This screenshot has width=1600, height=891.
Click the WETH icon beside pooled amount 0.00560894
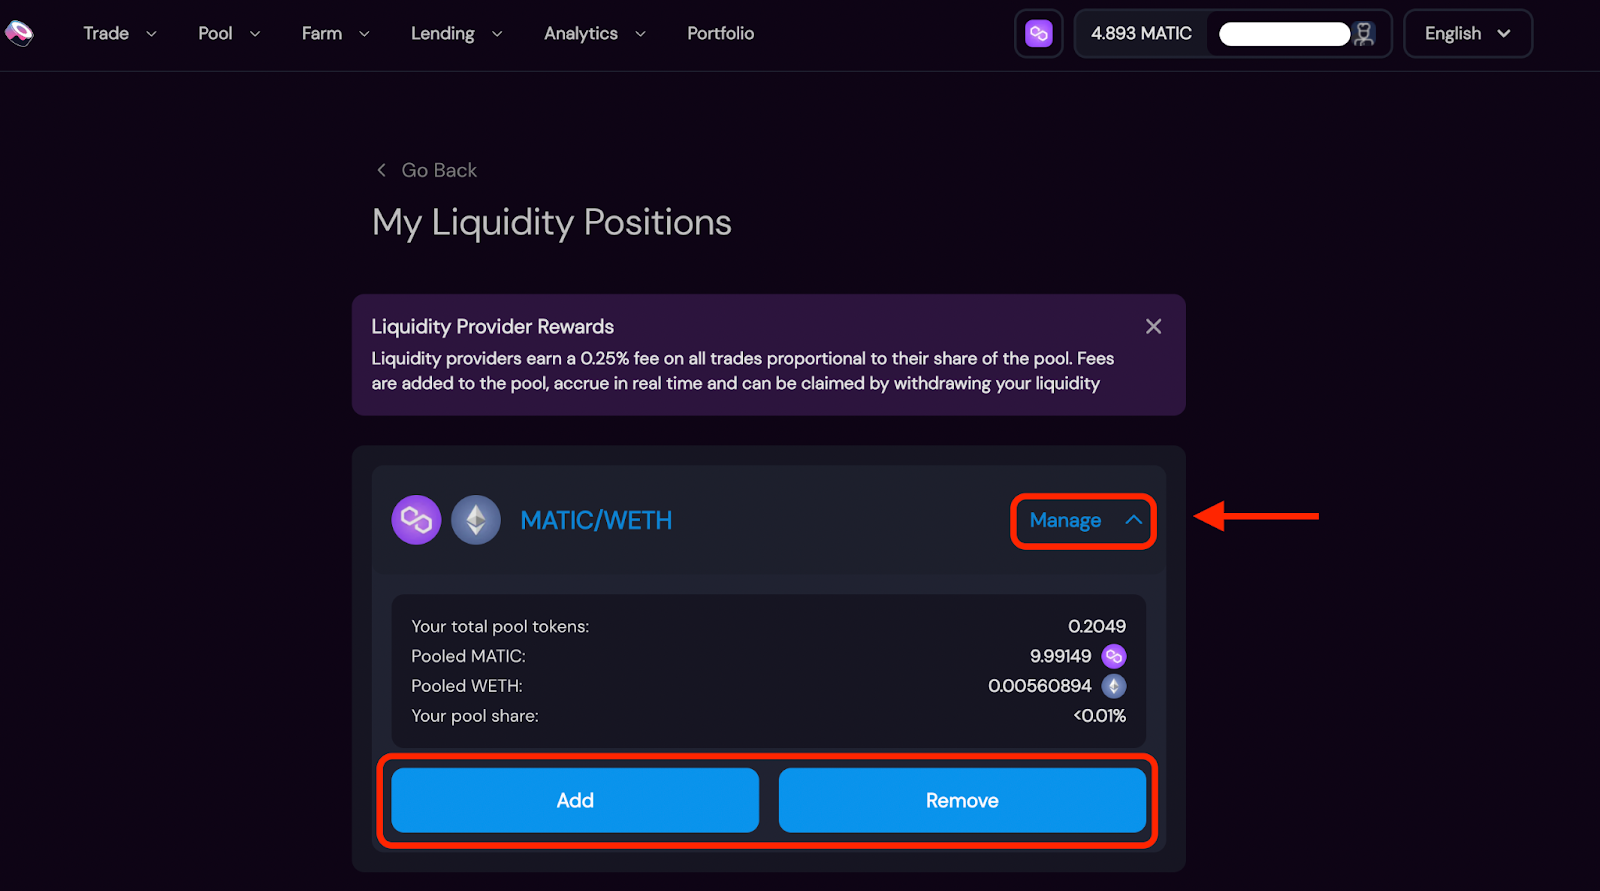1114,686
